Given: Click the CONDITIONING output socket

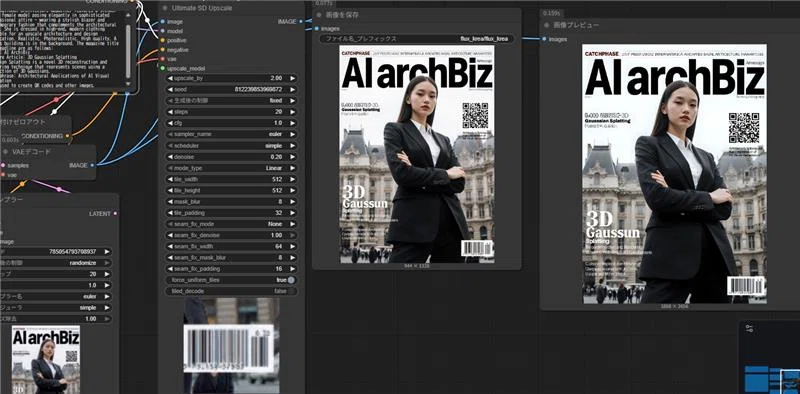Looking at the screenshot, I should pyautogui.click(x=67, y=136).
